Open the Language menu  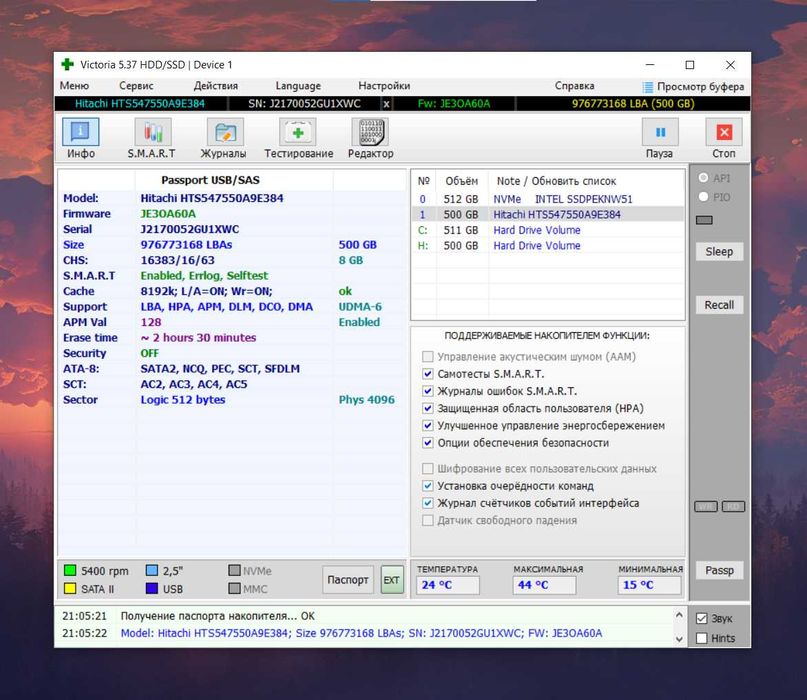[298, 86]
